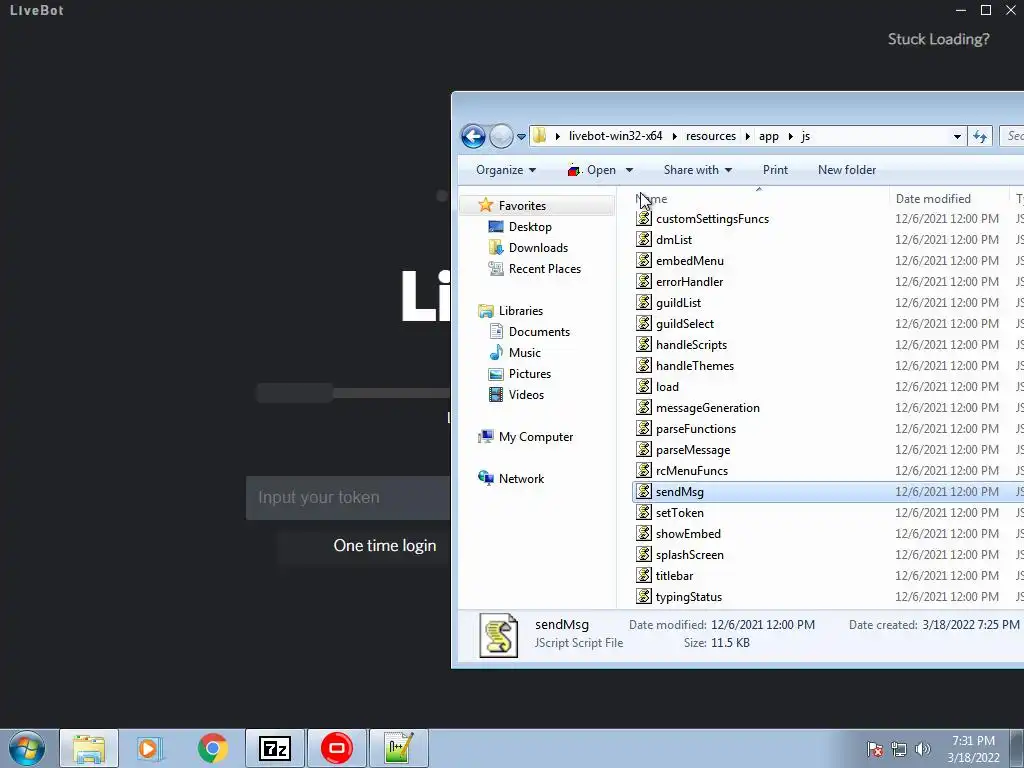Select app in the address path
1024x768 pixels.
(x=769, y=136)
